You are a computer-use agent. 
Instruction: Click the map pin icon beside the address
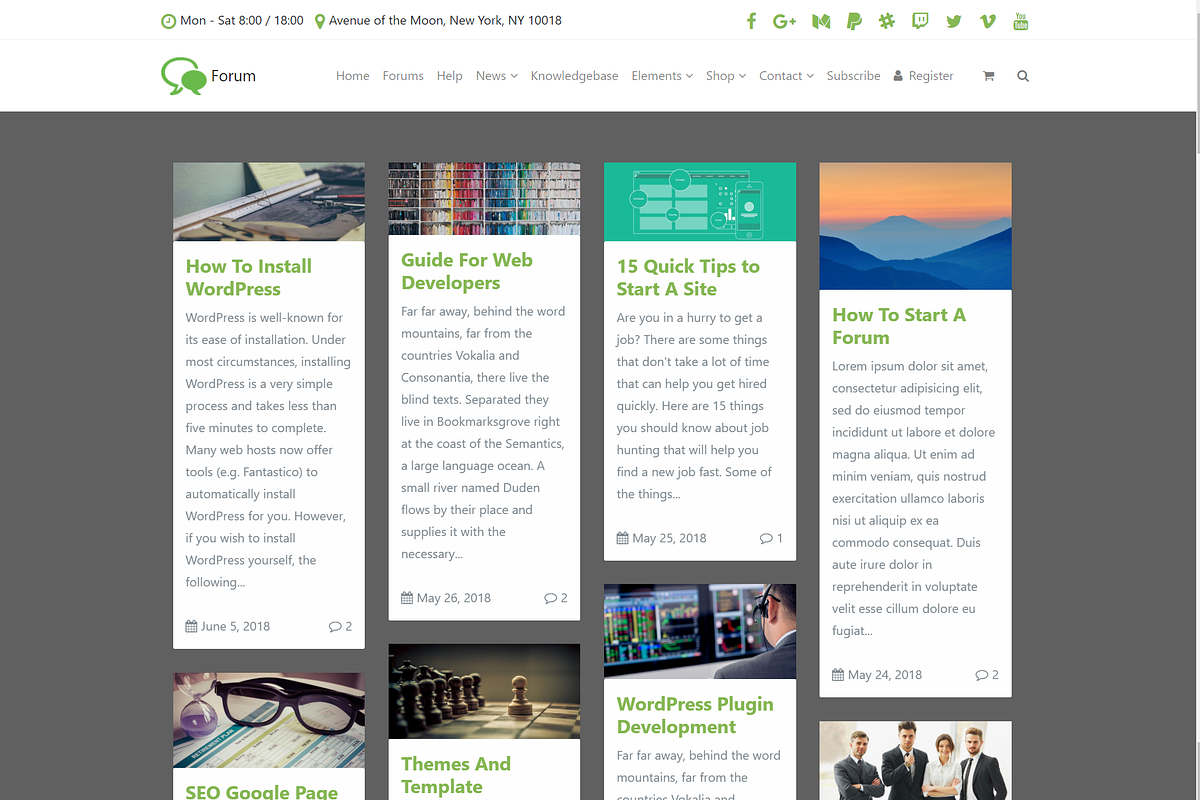pos(319,20)
